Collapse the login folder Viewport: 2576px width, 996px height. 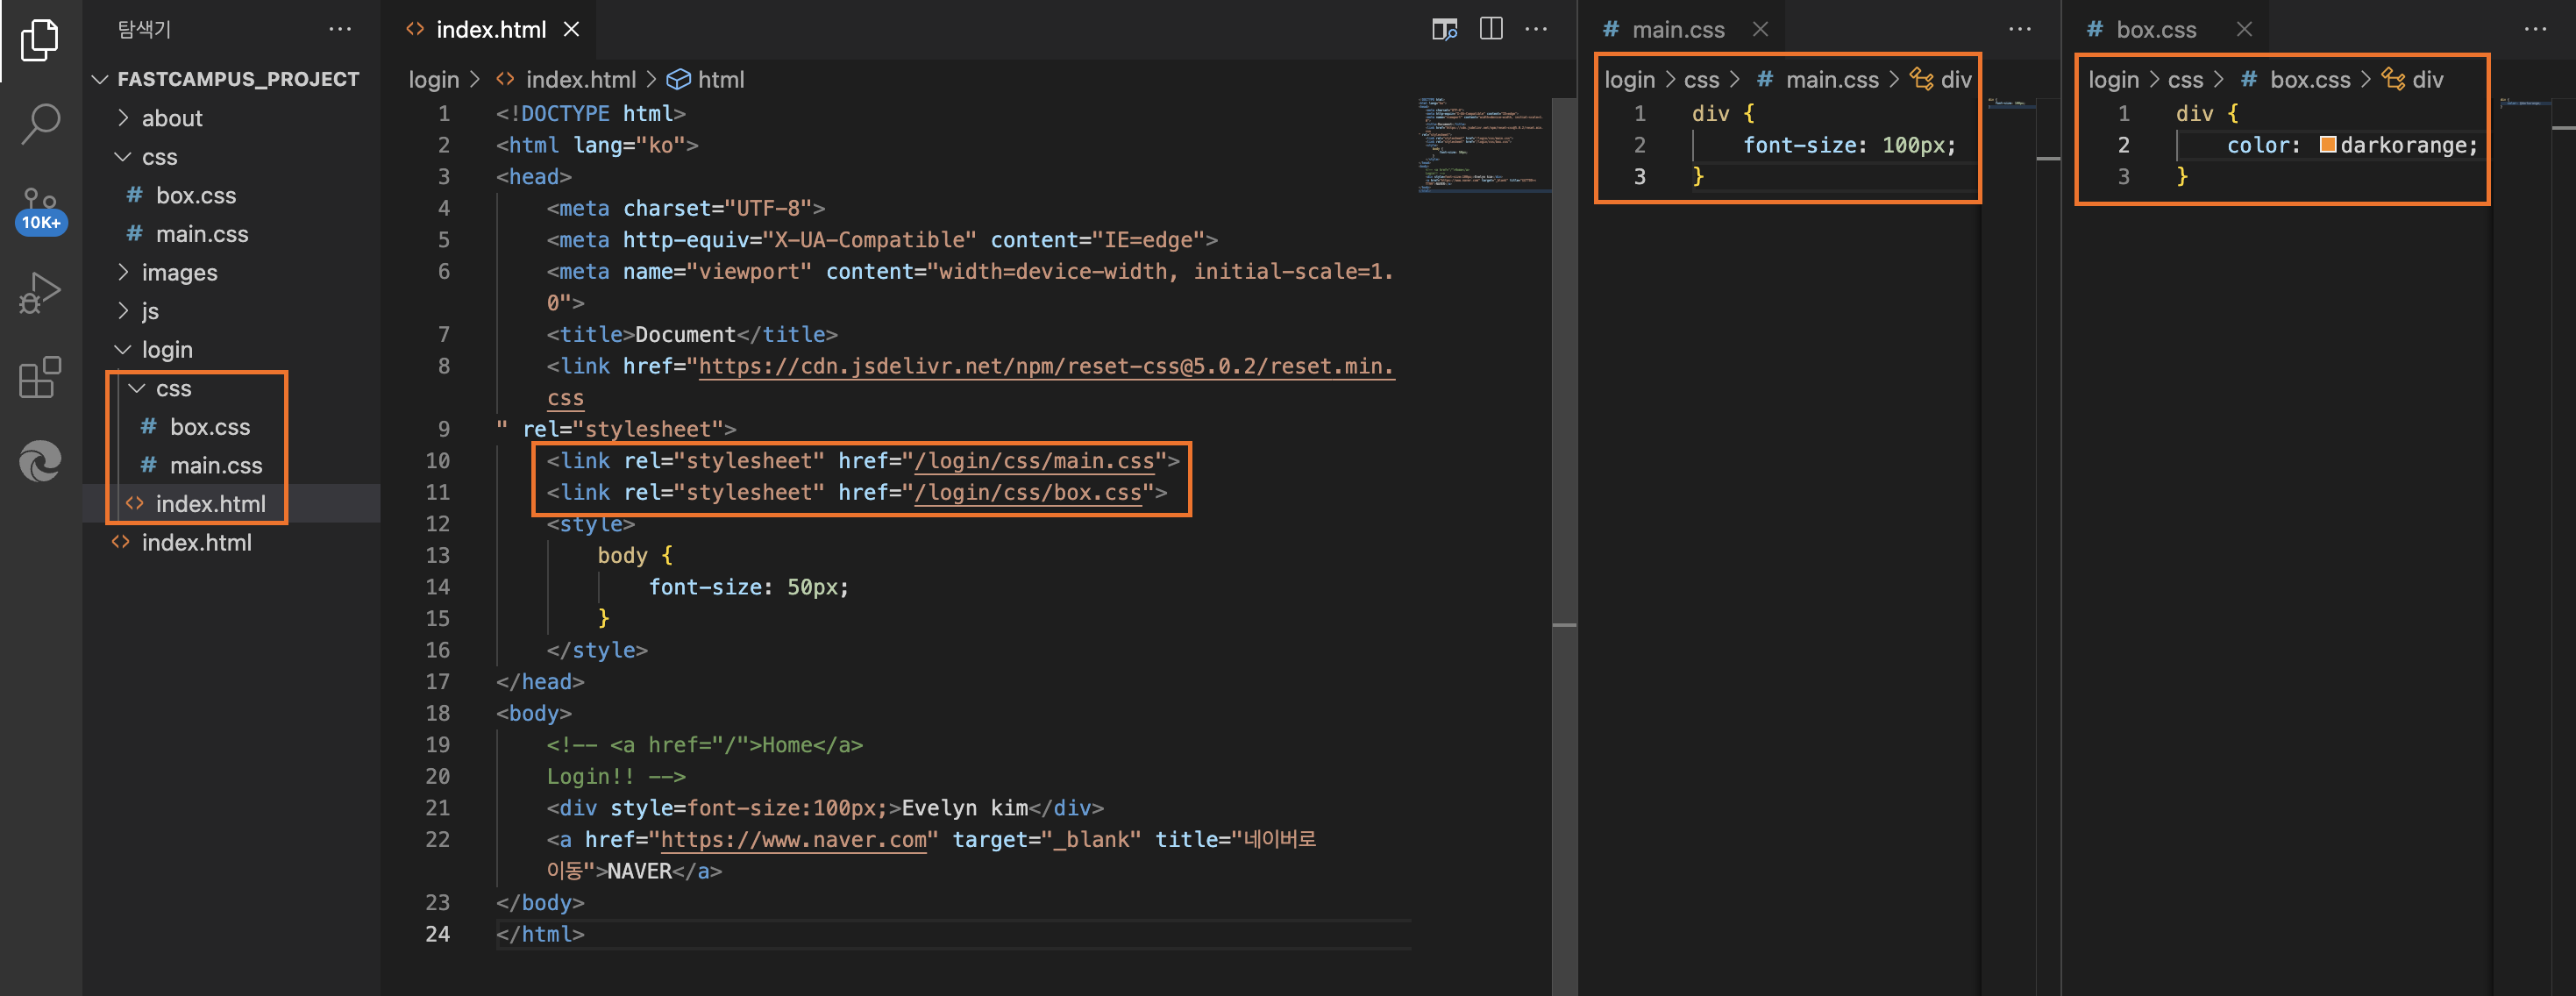point(166,349)
